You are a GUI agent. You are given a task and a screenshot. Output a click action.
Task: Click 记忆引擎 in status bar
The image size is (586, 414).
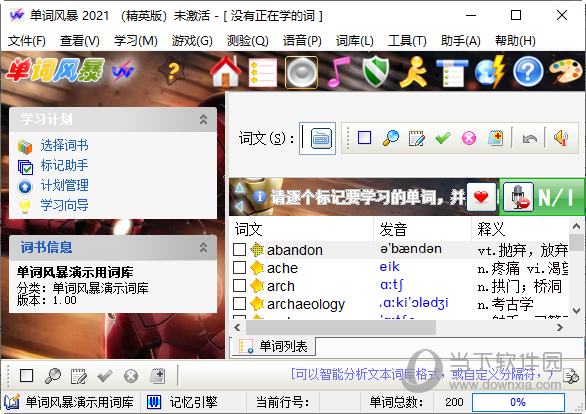pyautogui.click(x=193, y=402)
